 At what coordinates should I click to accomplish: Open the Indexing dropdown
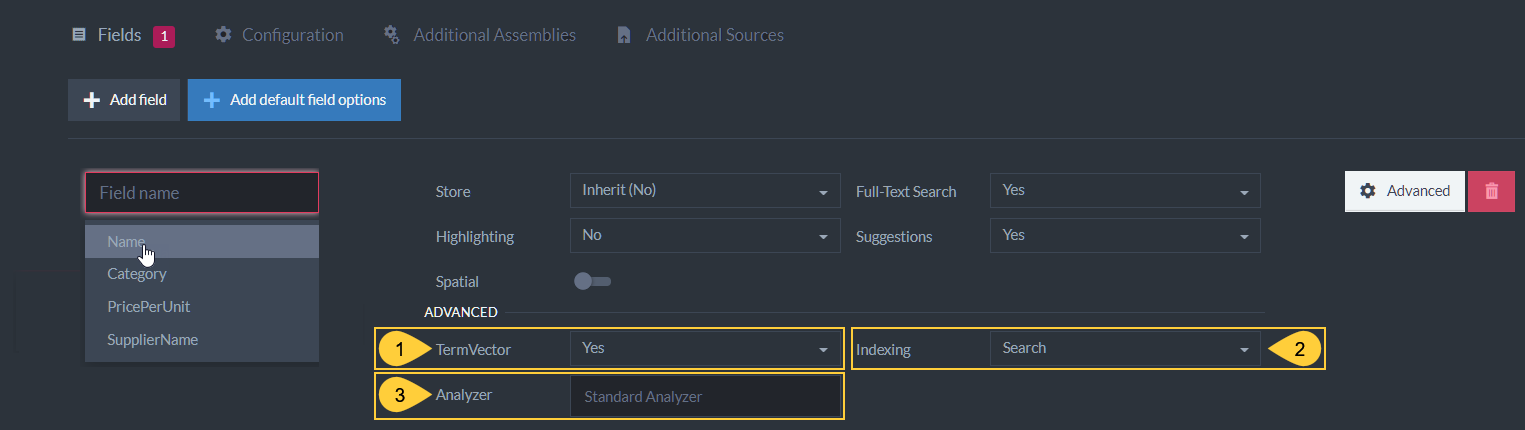(x=1125, y=349)
